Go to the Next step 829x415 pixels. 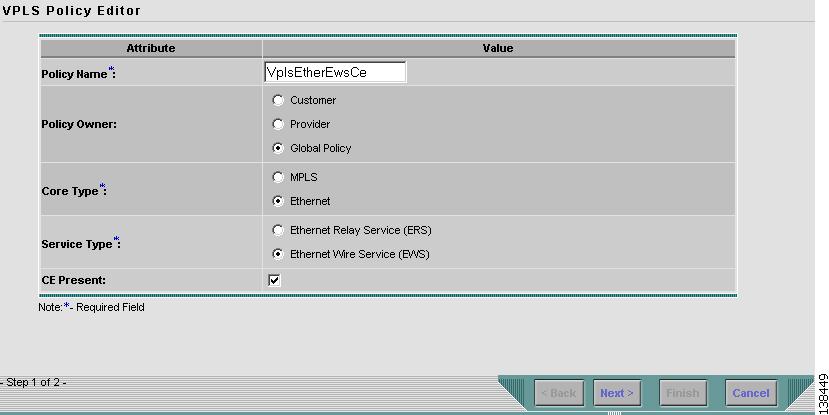tap(617, 393)
